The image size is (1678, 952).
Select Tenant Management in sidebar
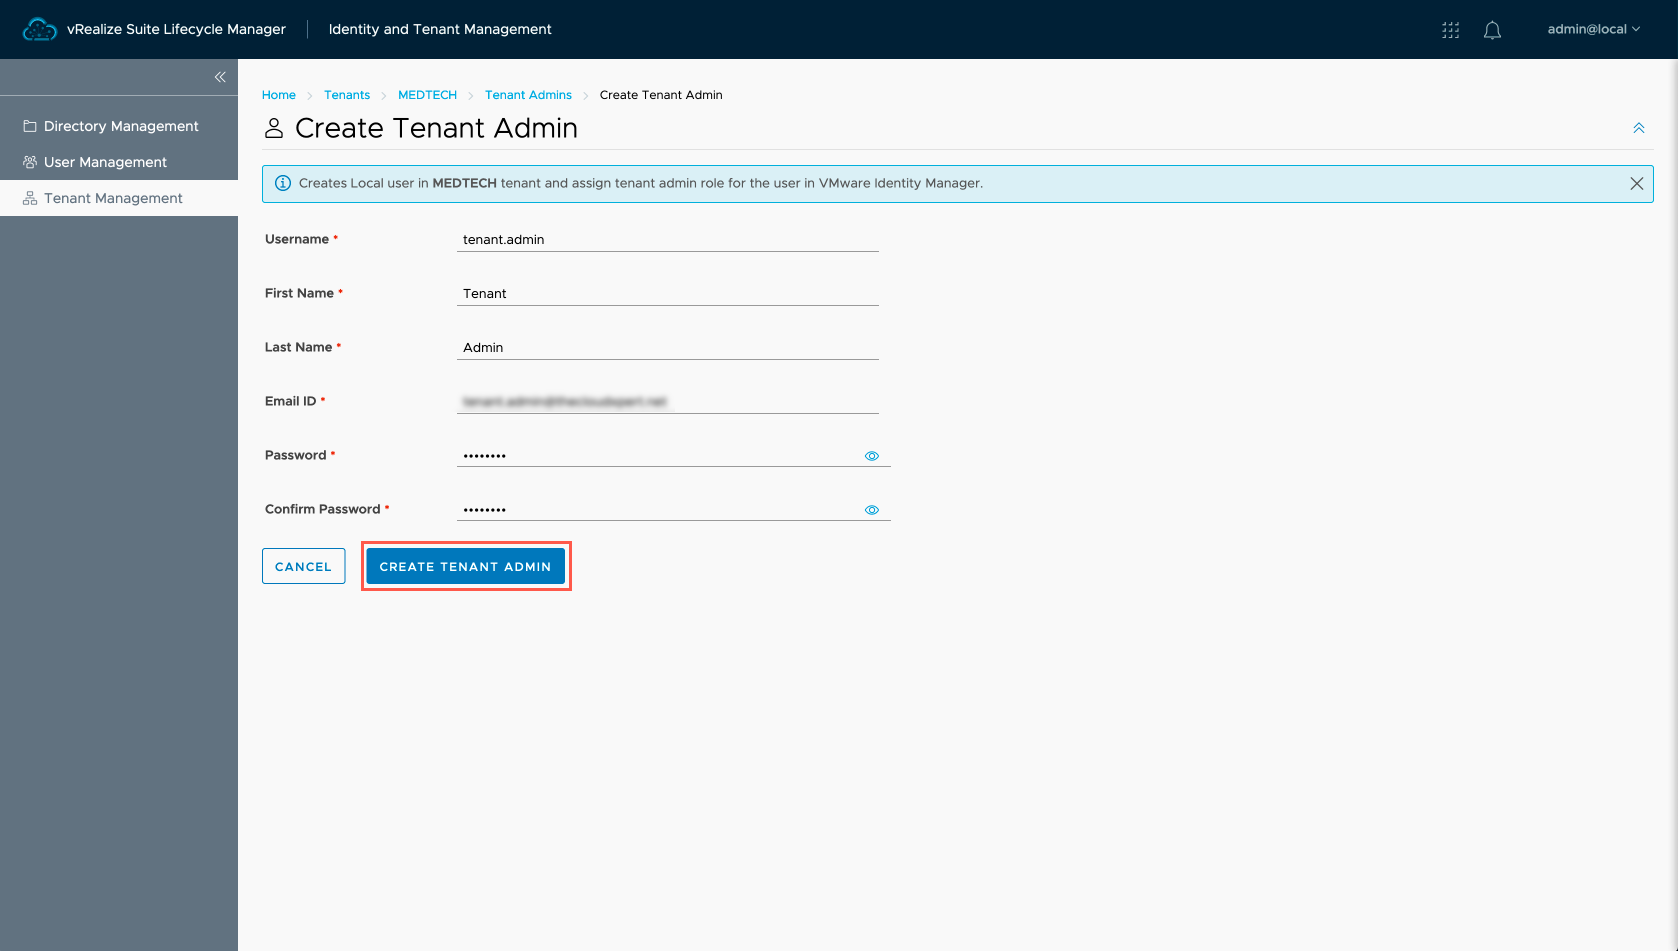point(113,198)
